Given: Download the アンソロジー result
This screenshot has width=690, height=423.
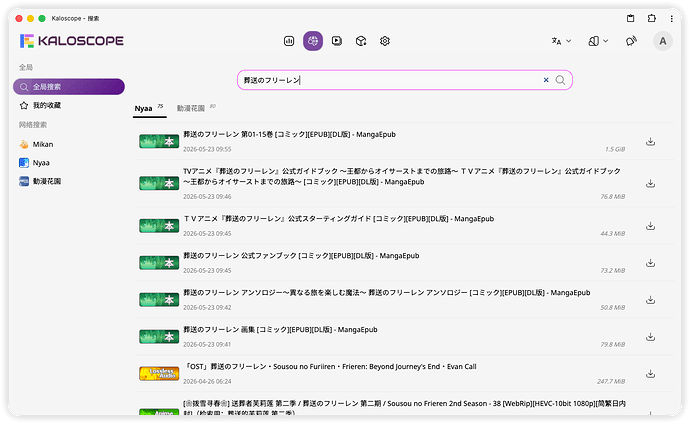Looking at the screenshot, I should click(650, 300).
